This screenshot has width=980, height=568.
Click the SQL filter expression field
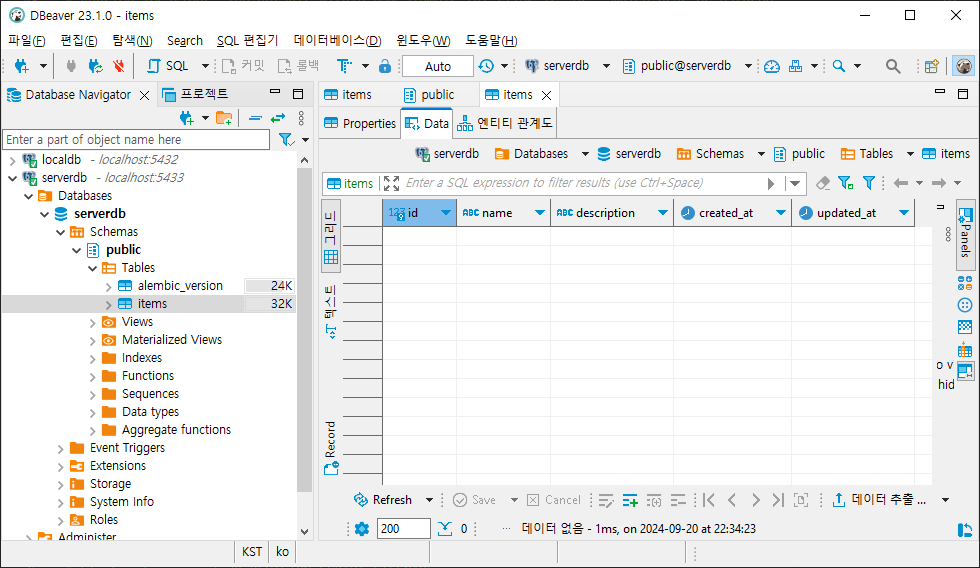pos(581,183)
